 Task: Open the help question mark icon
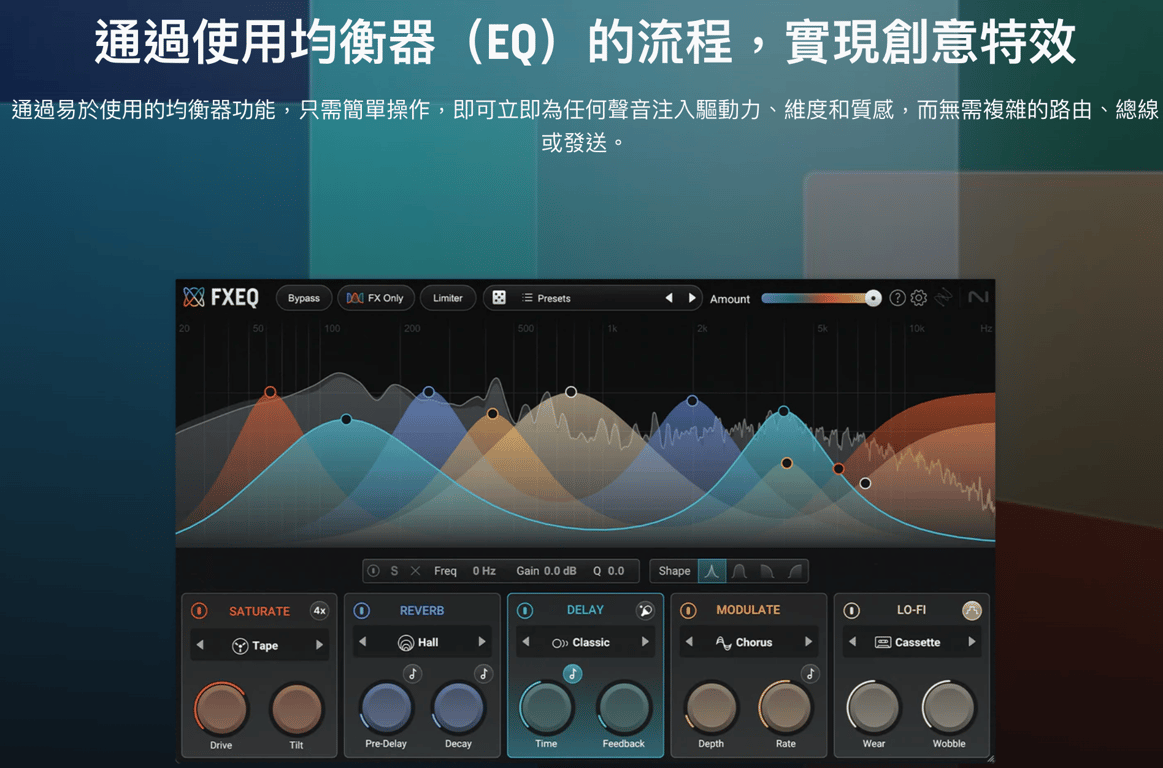point(897,298)
